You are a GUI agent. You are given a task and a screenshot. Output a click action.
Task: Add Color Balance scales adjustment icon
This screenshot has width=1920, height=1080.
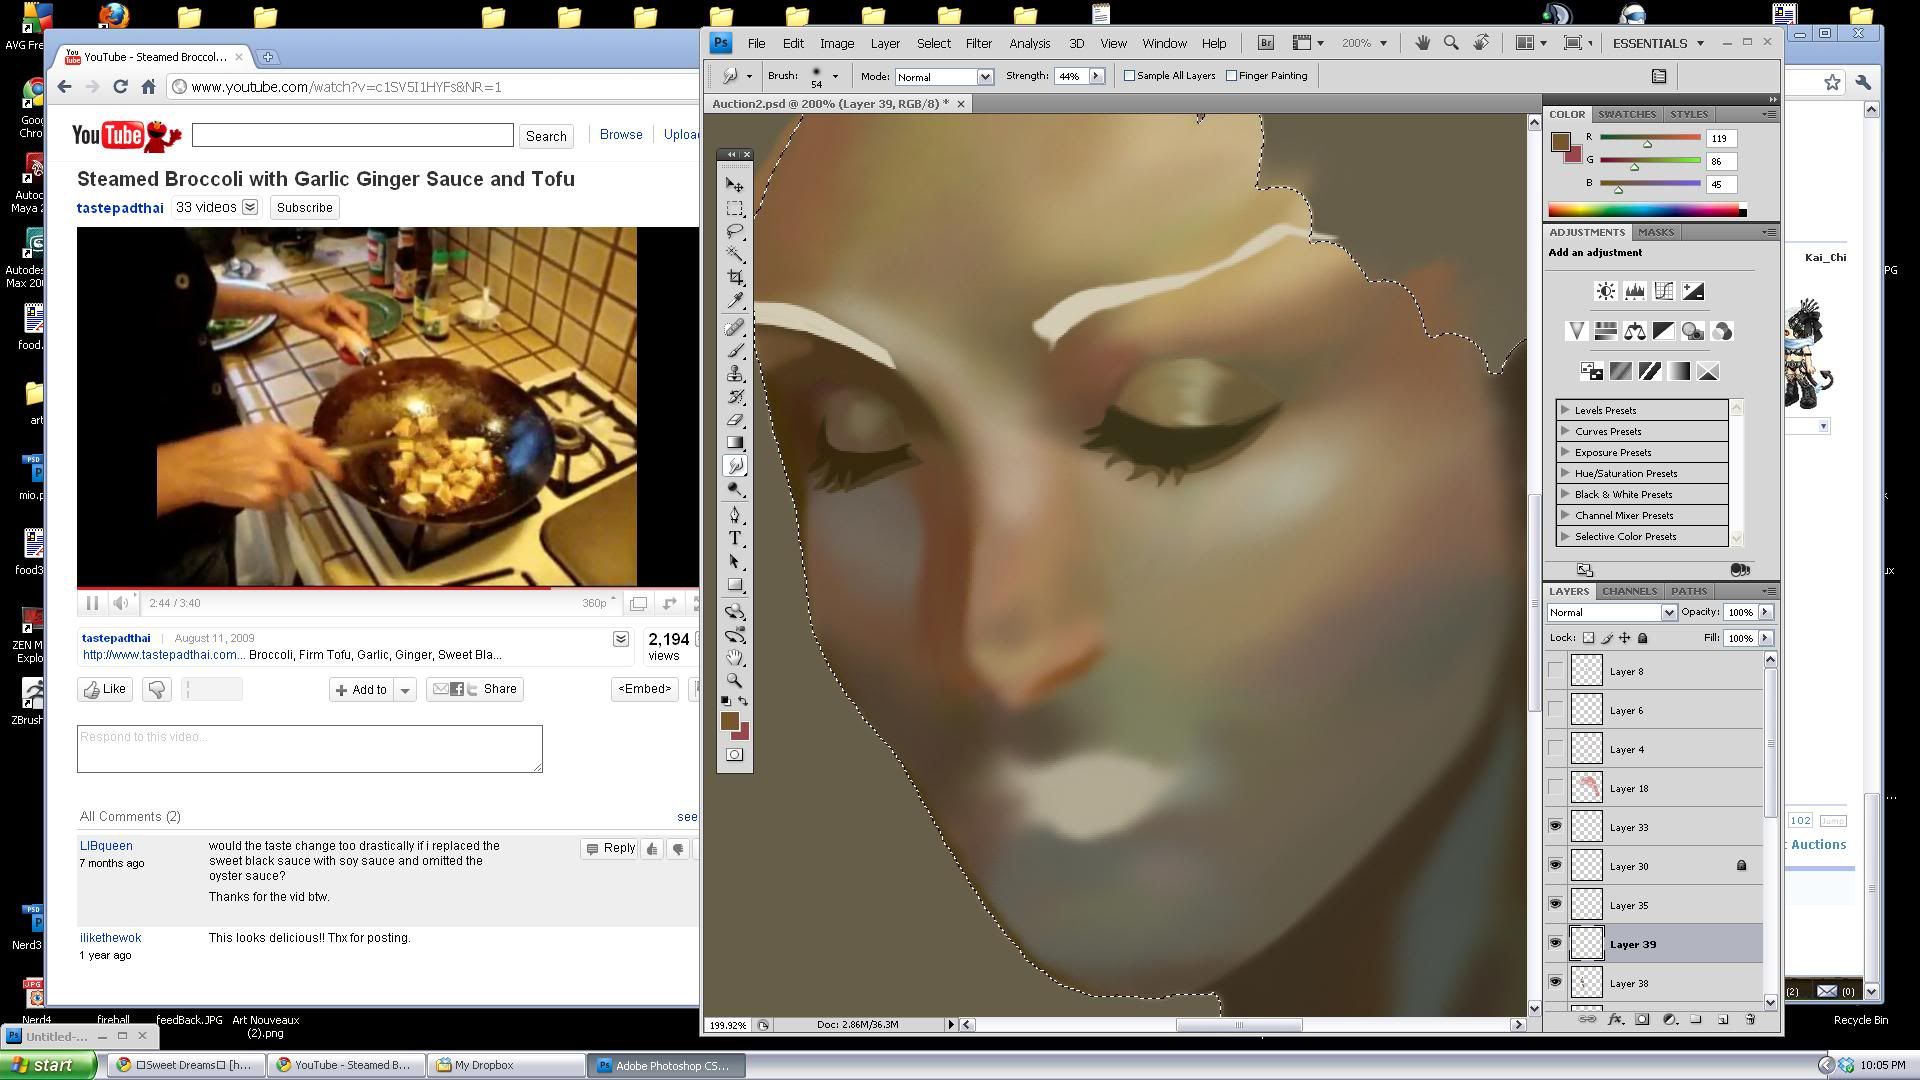coord(1635,331)
